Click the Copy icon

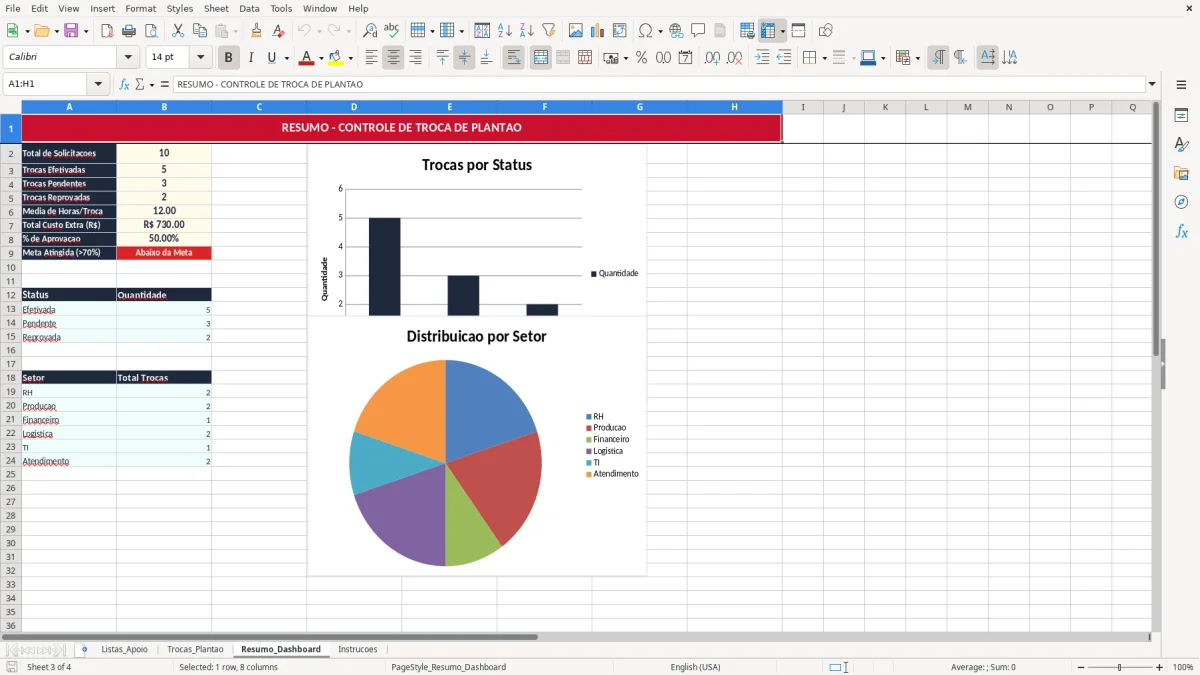pos(200,30)
